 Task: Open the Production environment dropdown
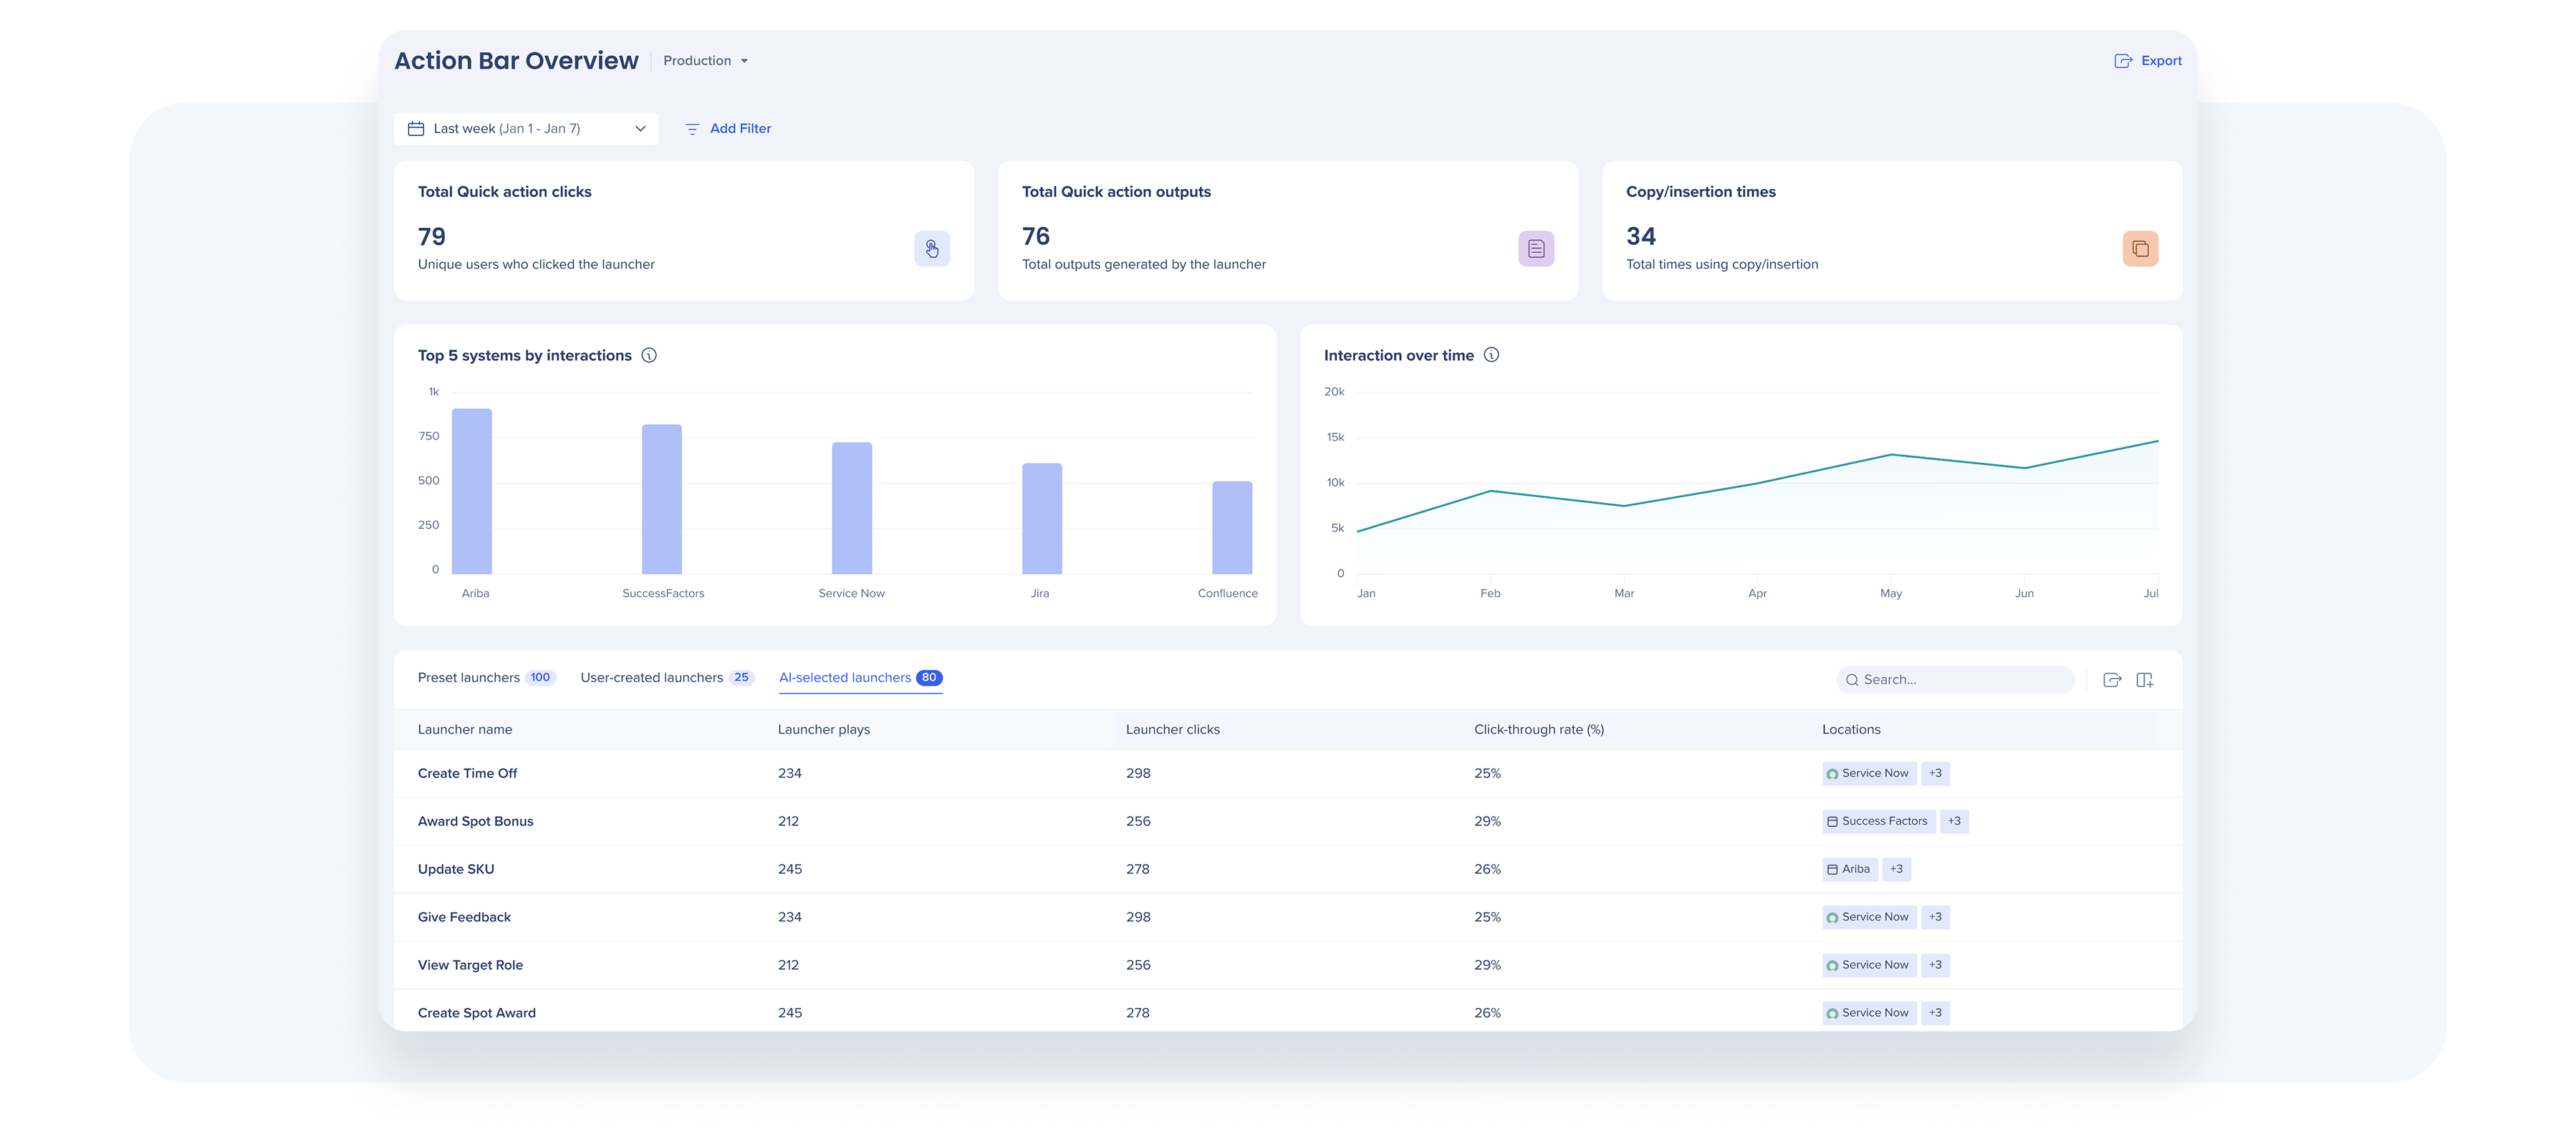[x=705, y=61]
